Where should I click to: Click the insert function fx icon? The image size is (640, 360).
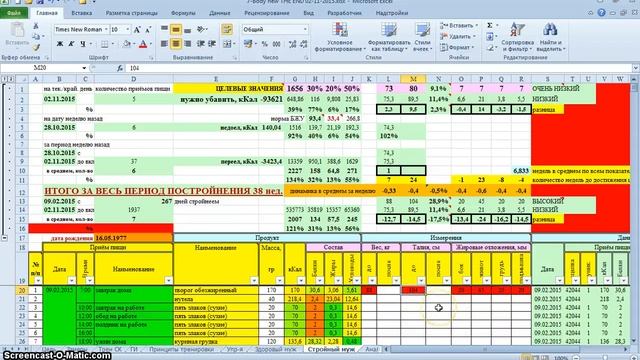pyautogui.click(x=120, y=68)
